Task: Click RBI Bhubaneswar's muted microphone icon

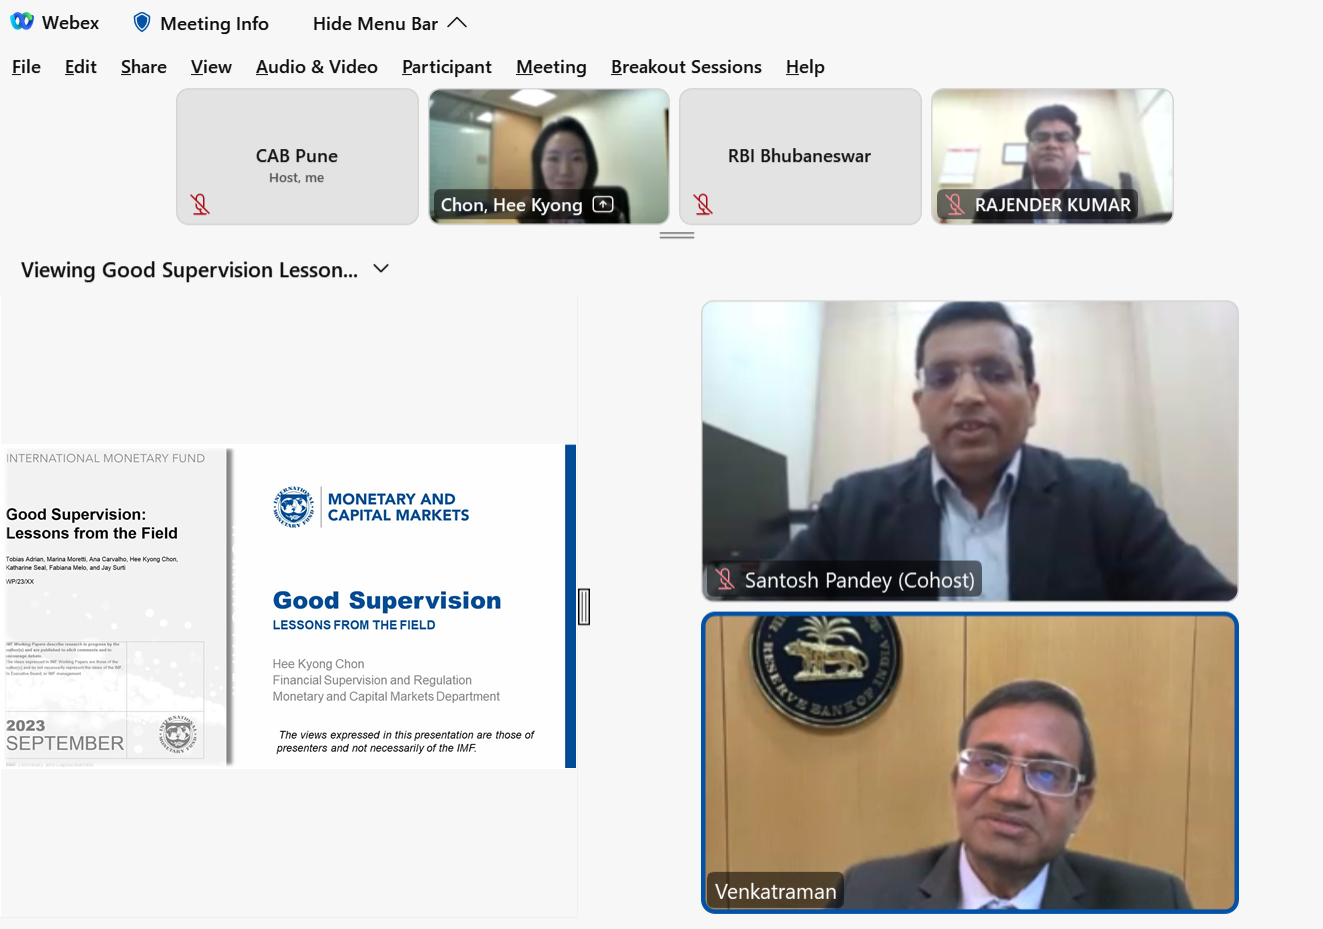Action: click(x=703, y=204)
